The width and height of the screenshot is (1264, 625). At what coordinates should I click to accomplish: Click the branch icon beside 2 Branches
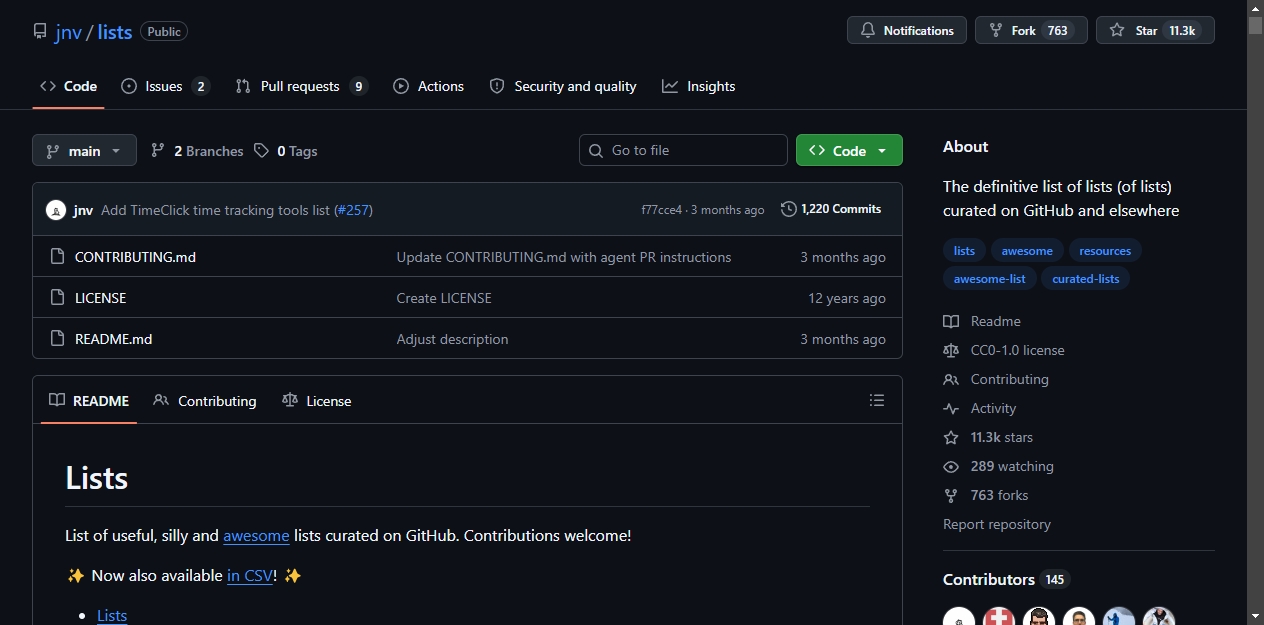coord(158,150)
